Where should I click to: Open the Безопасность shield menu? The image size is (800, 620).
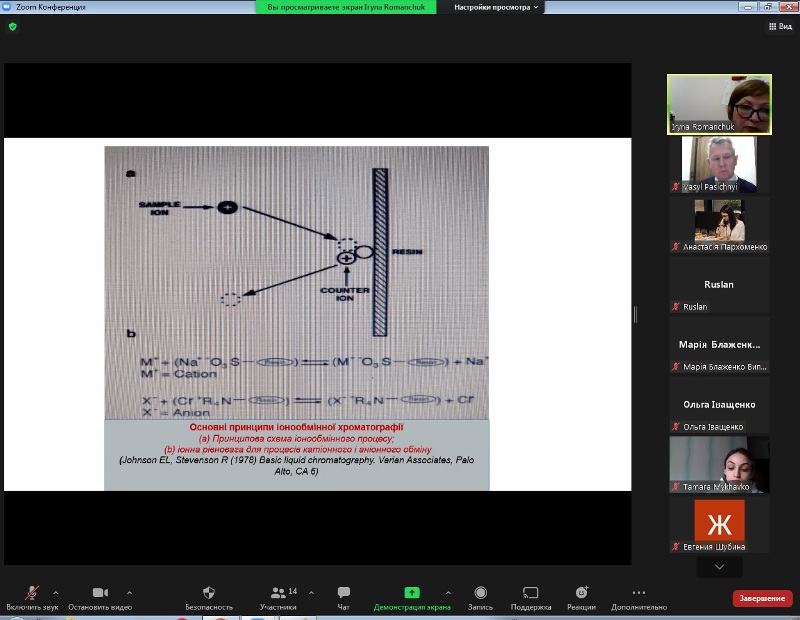[x=209, y=598]
